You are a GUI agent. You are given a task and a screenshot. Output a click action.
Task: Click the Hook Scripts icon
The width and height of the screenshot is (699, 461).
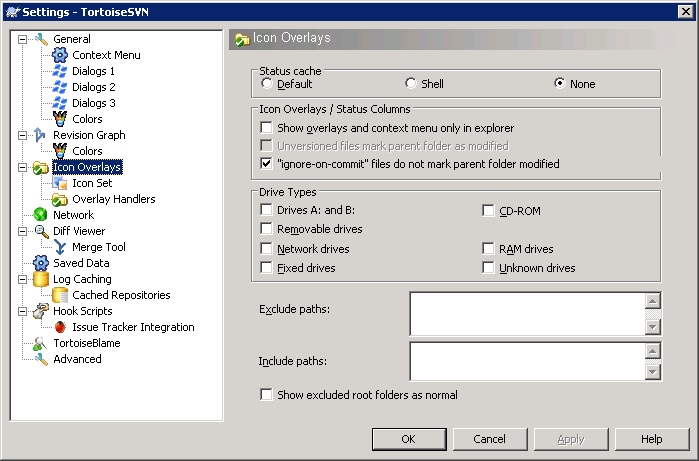point(41,311)
